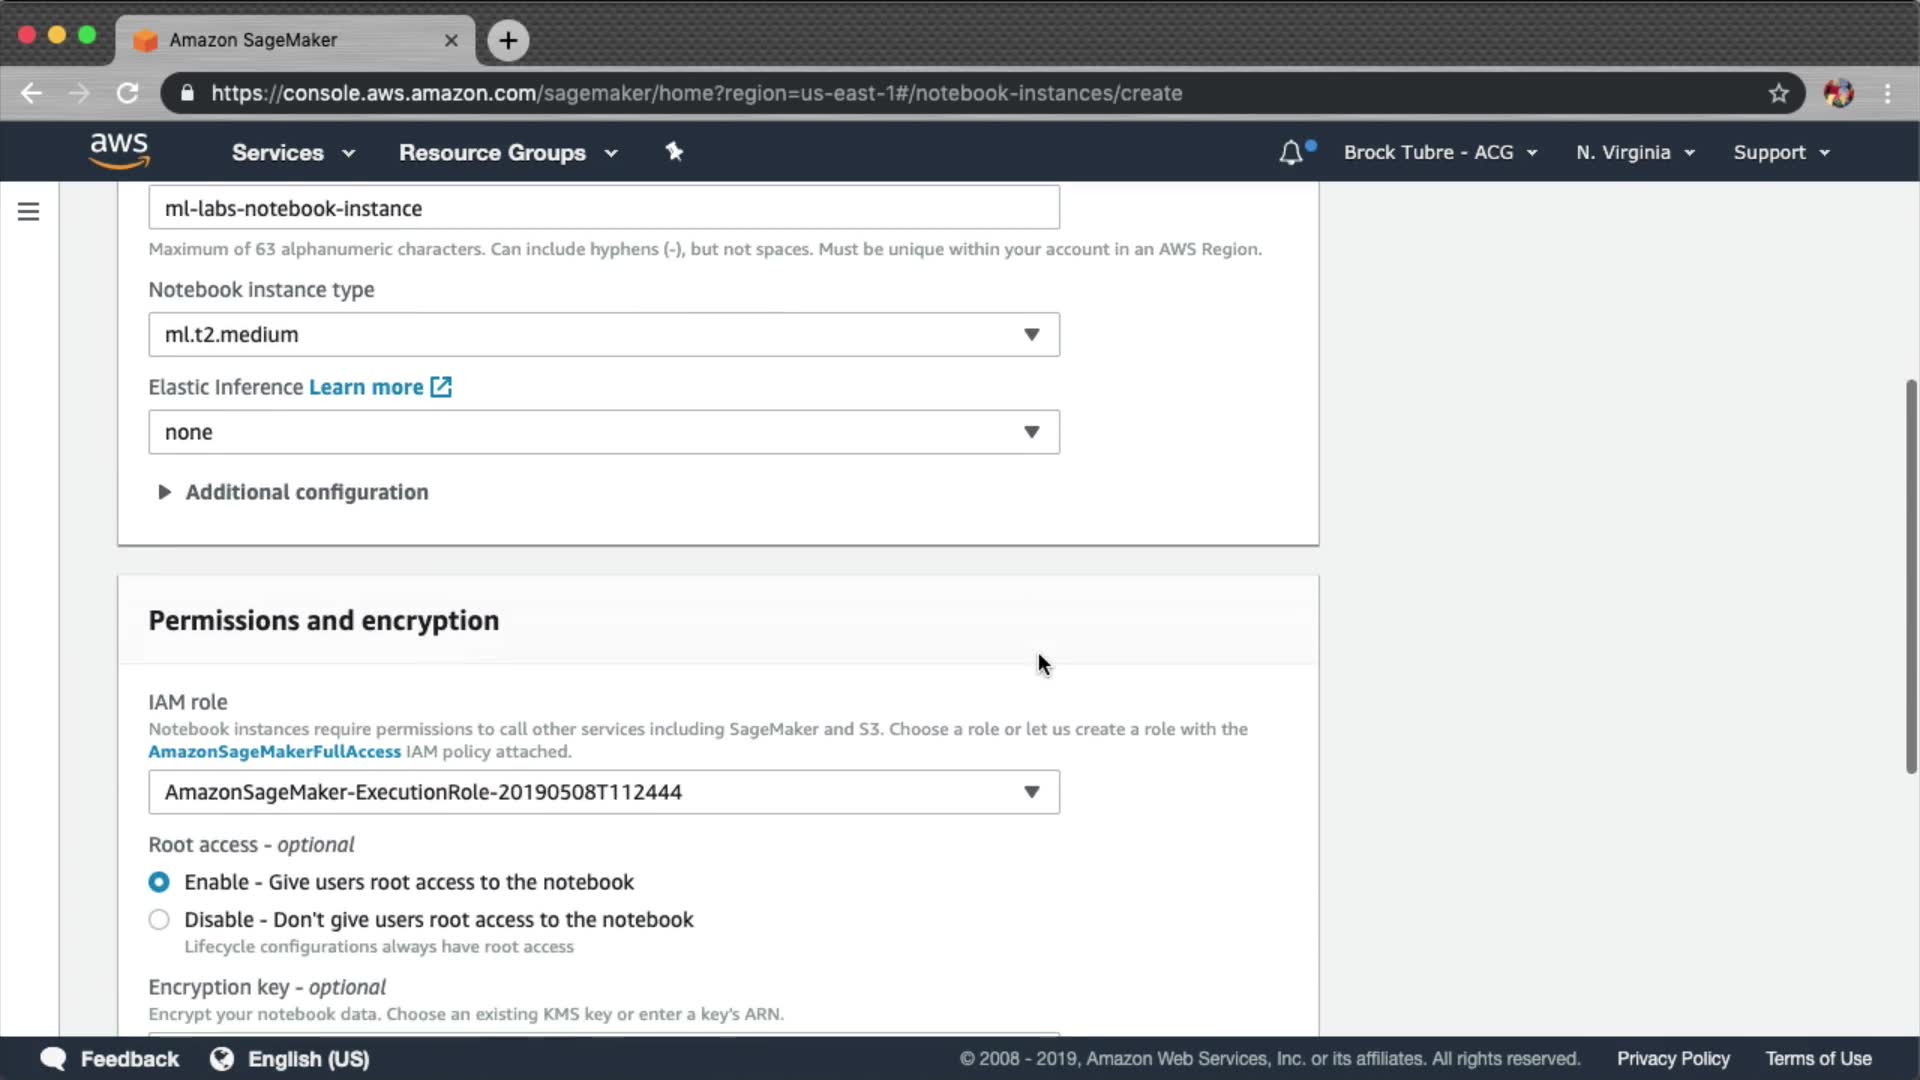
Task: Click the pin shortcut icon in navbar
Action: coord(674,152)
